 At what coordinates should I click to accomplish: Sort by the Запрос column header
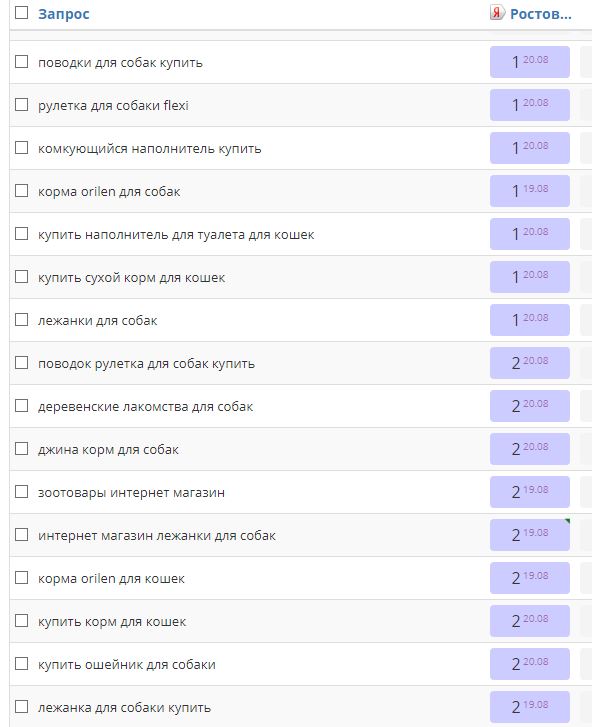point(64,14)
